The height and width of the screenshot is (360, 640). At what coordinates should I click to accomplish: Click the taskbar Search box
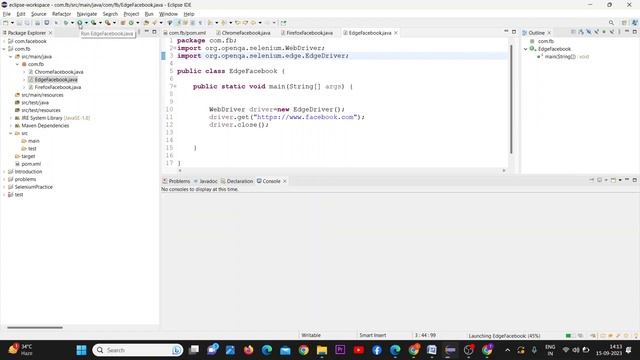coord(138,350)
